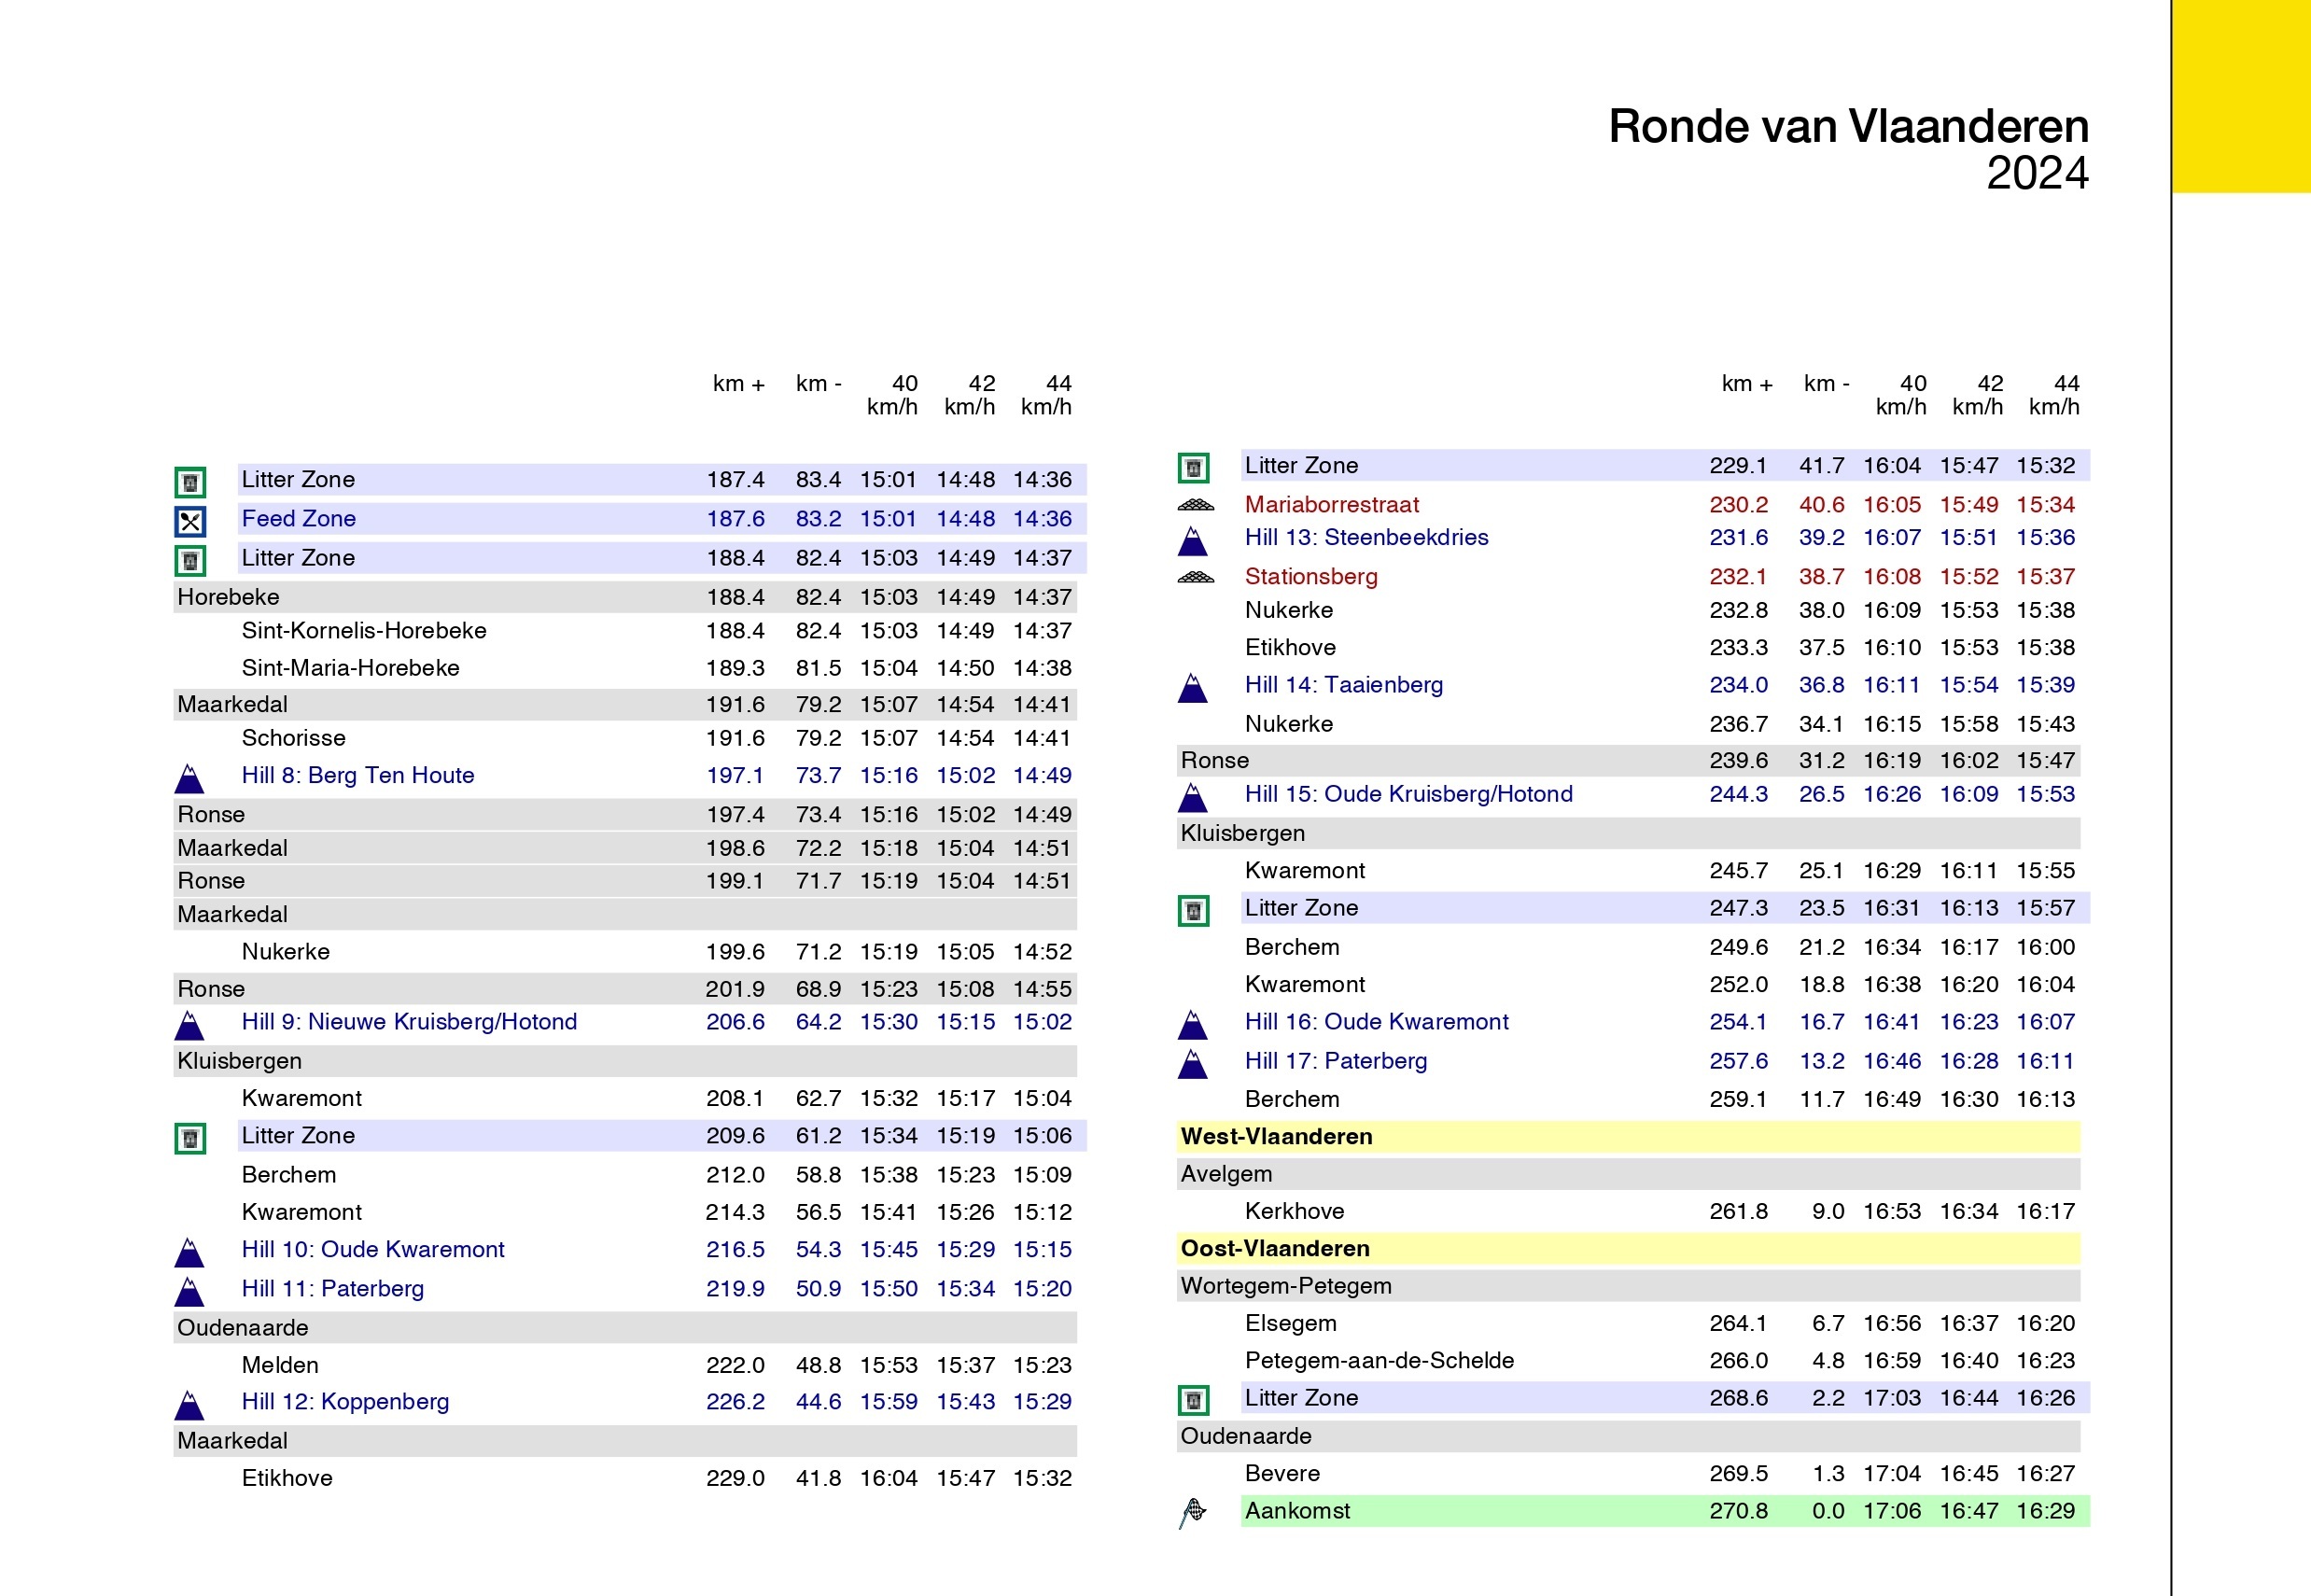Click the litter icon at km 187.4
This screenshot has width=2311, height=1596.
tap(190, 482)
